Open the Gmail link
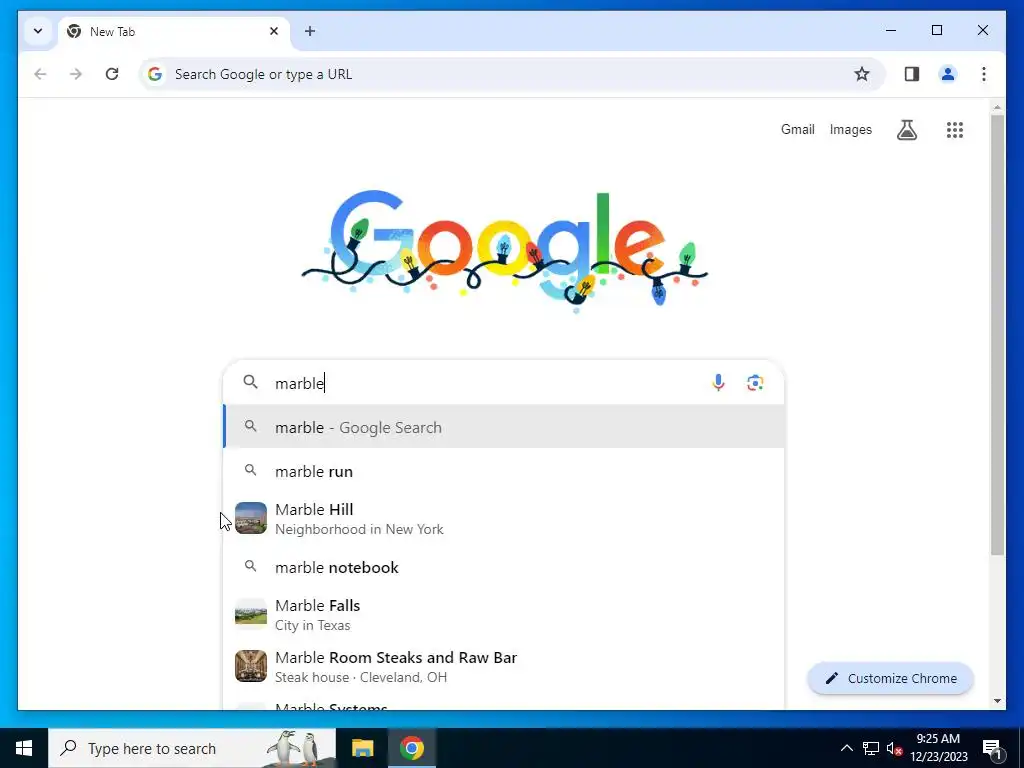Viewport: 1024px width, 768px height. pyautogui.click(x=797, y=129)
